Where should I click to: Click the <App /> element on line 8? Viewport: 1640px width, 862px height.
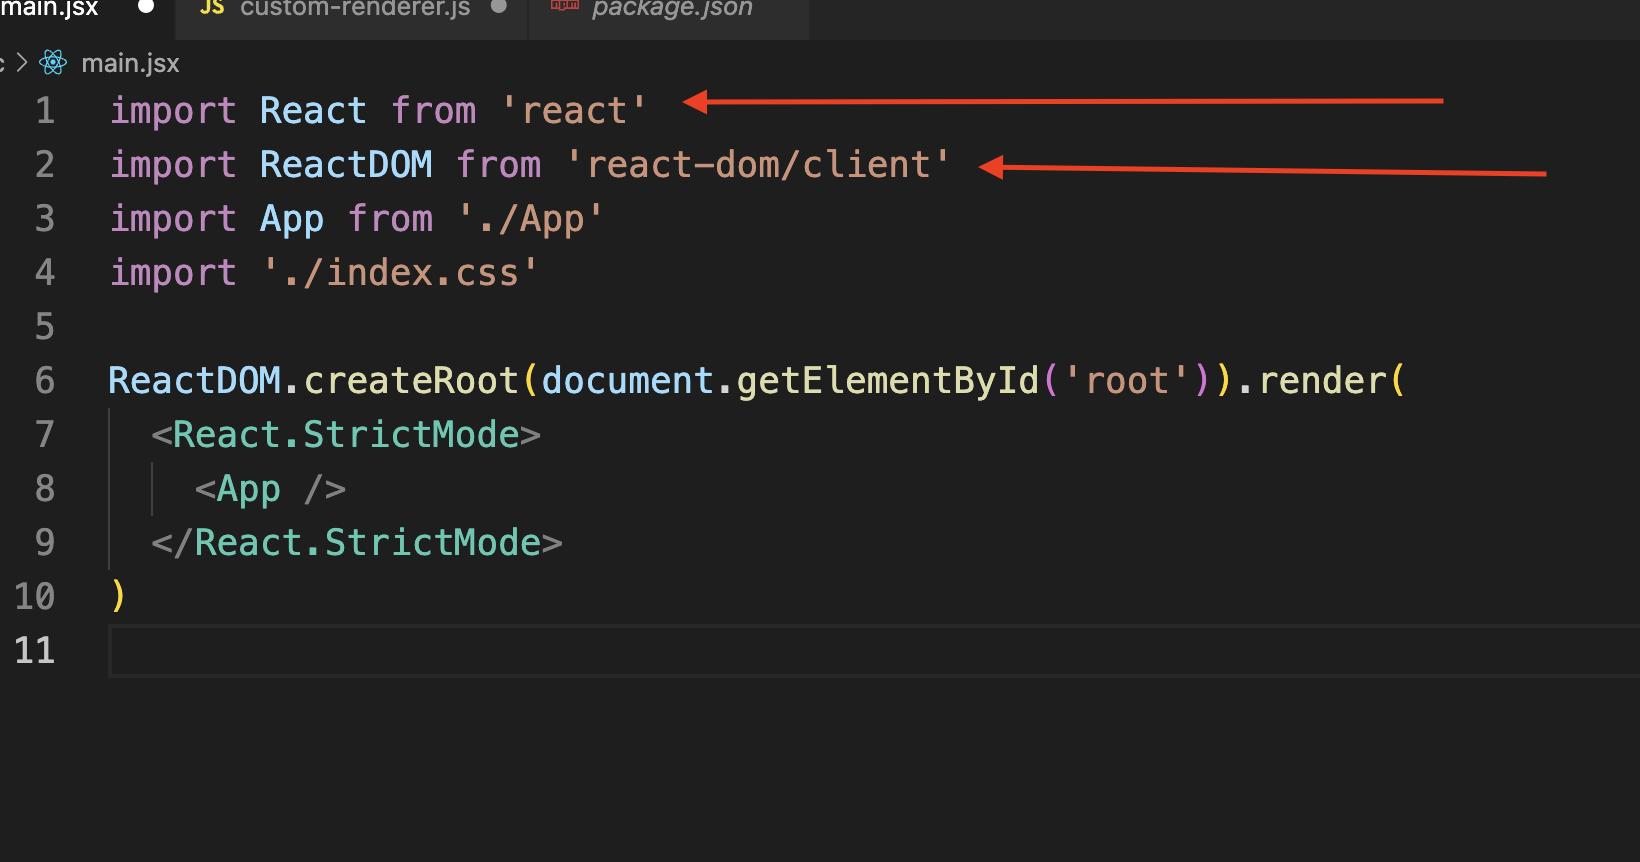pos(270,488)
